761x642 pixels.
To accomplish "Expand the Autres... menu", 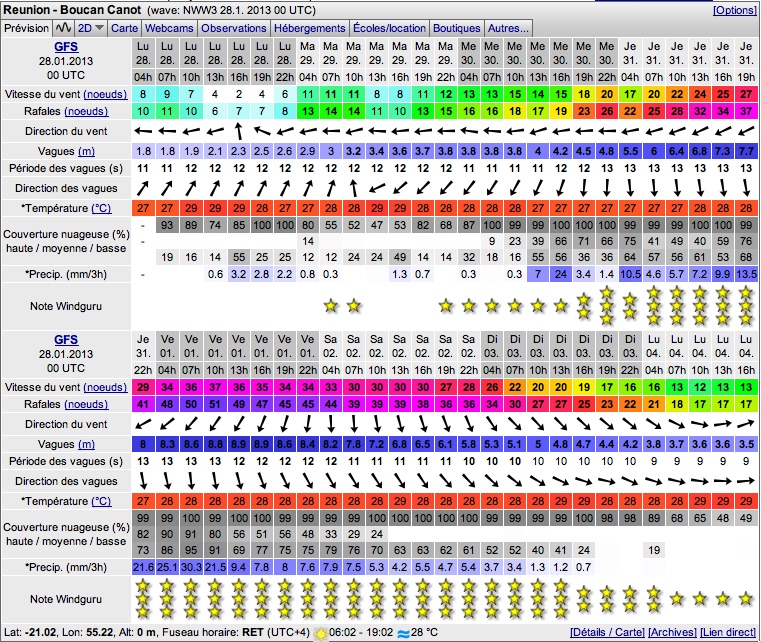I will pyautogui.click(x=510, y=29).
